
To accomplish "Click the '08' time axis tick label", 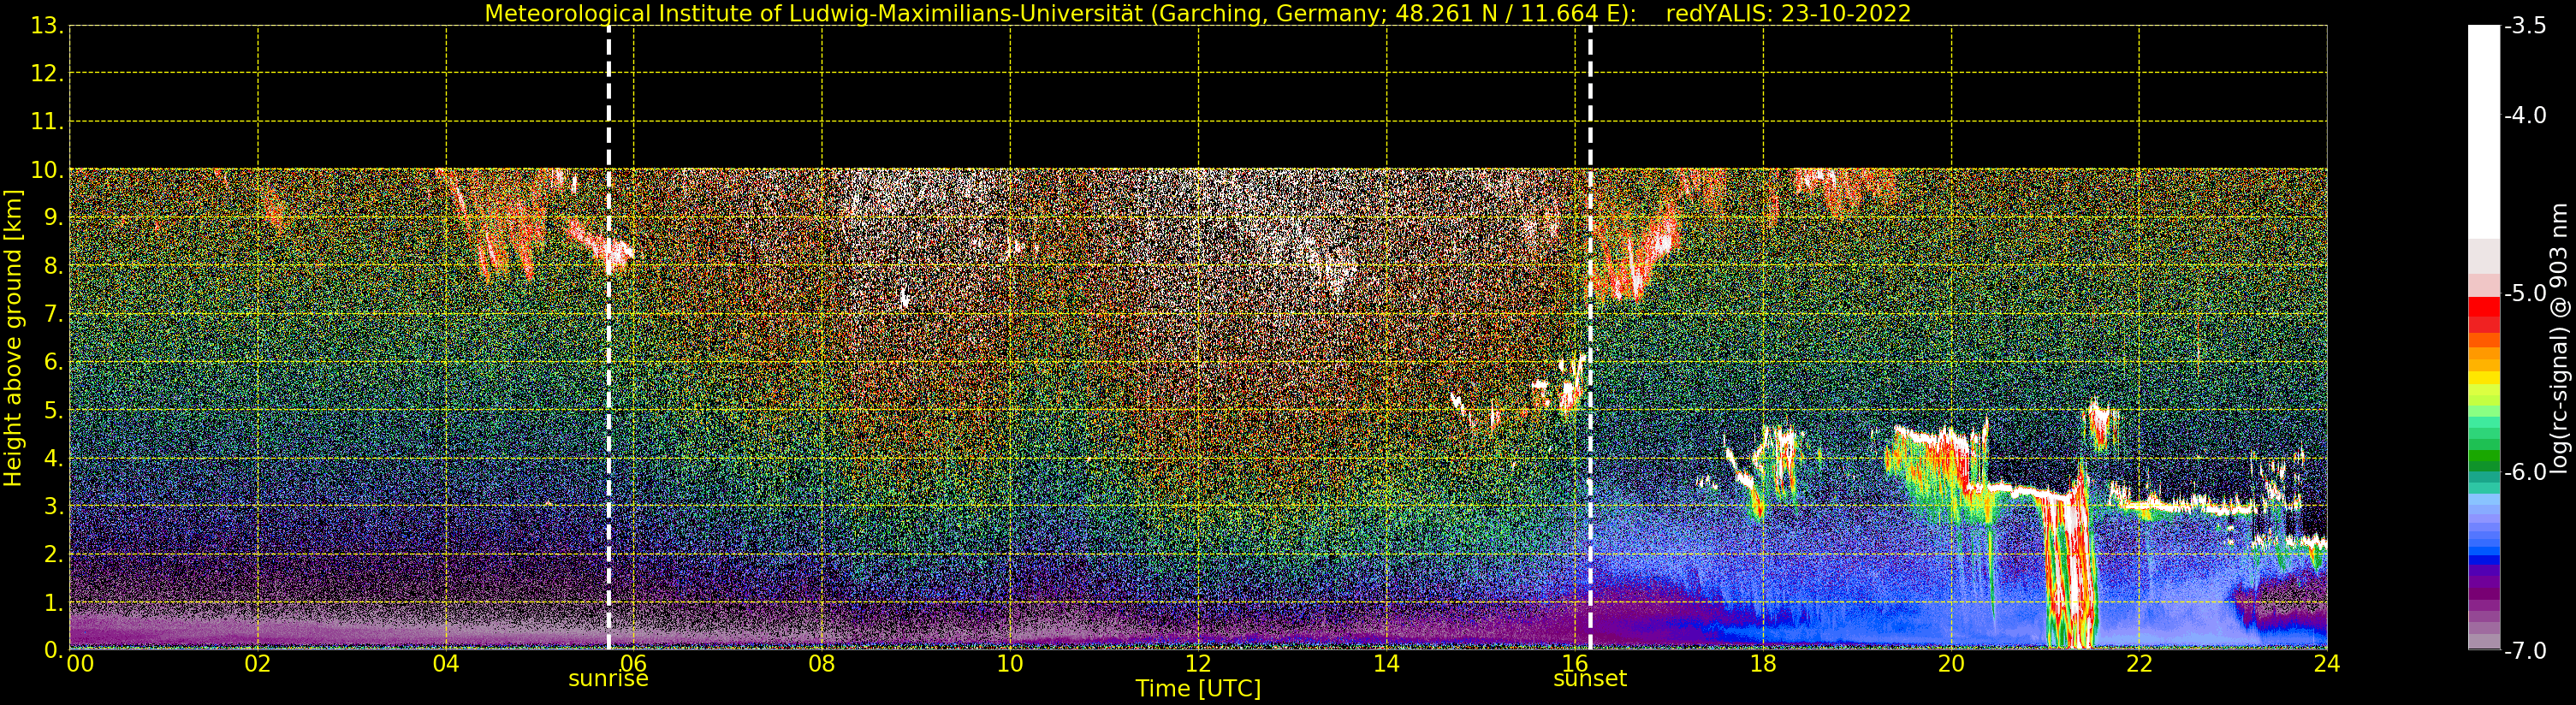I will 822,663.
